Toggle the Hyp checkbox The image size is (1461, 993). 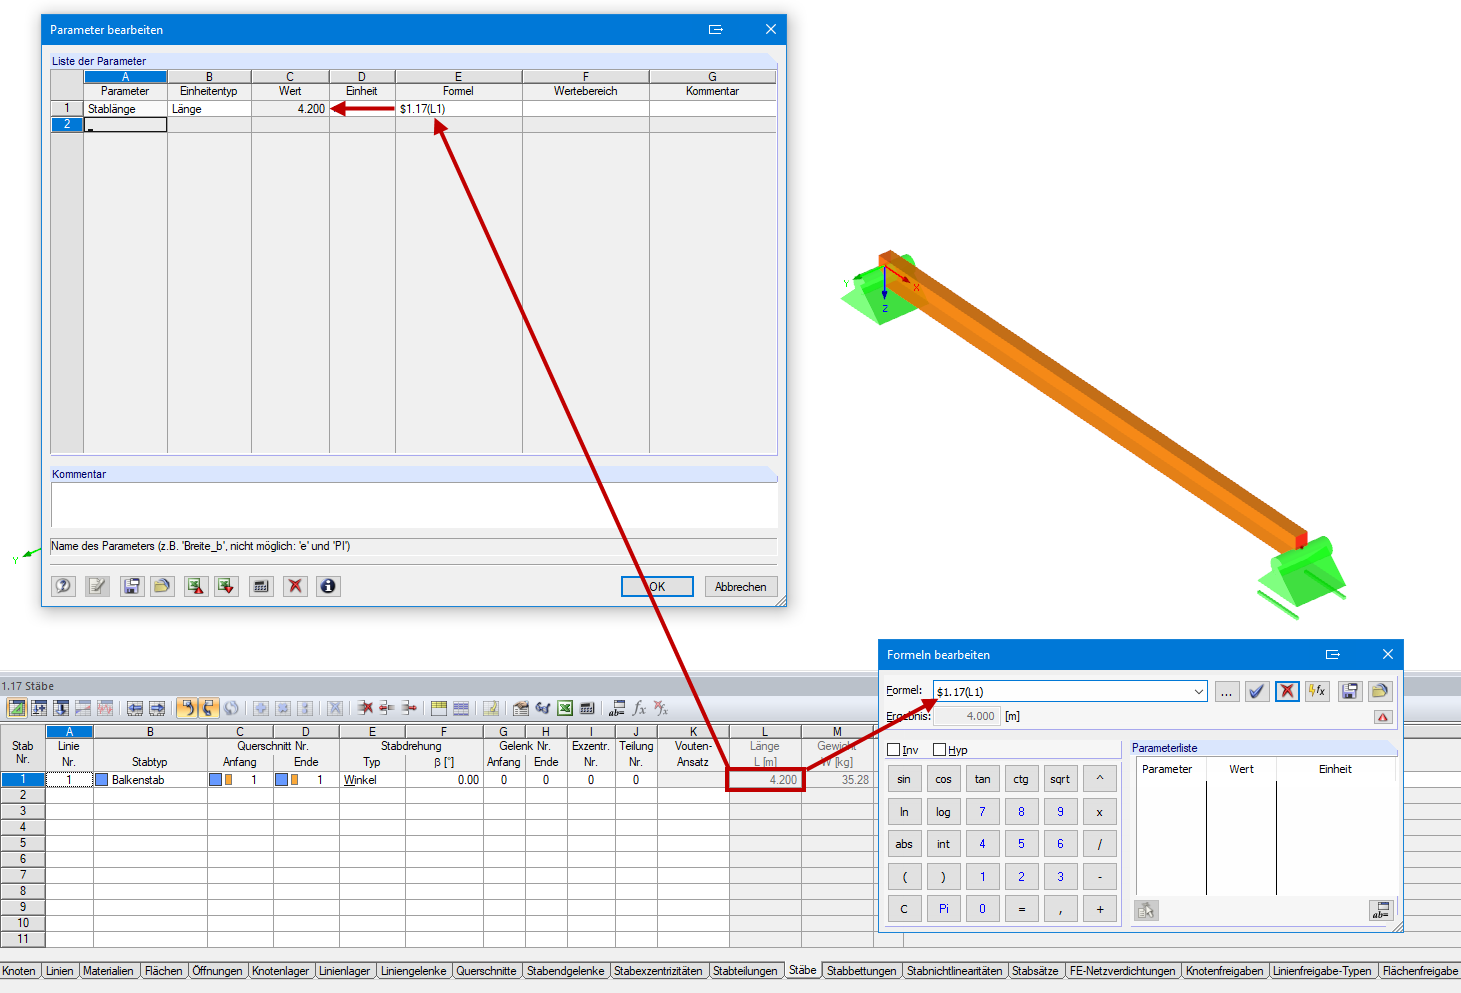(939, 750)
